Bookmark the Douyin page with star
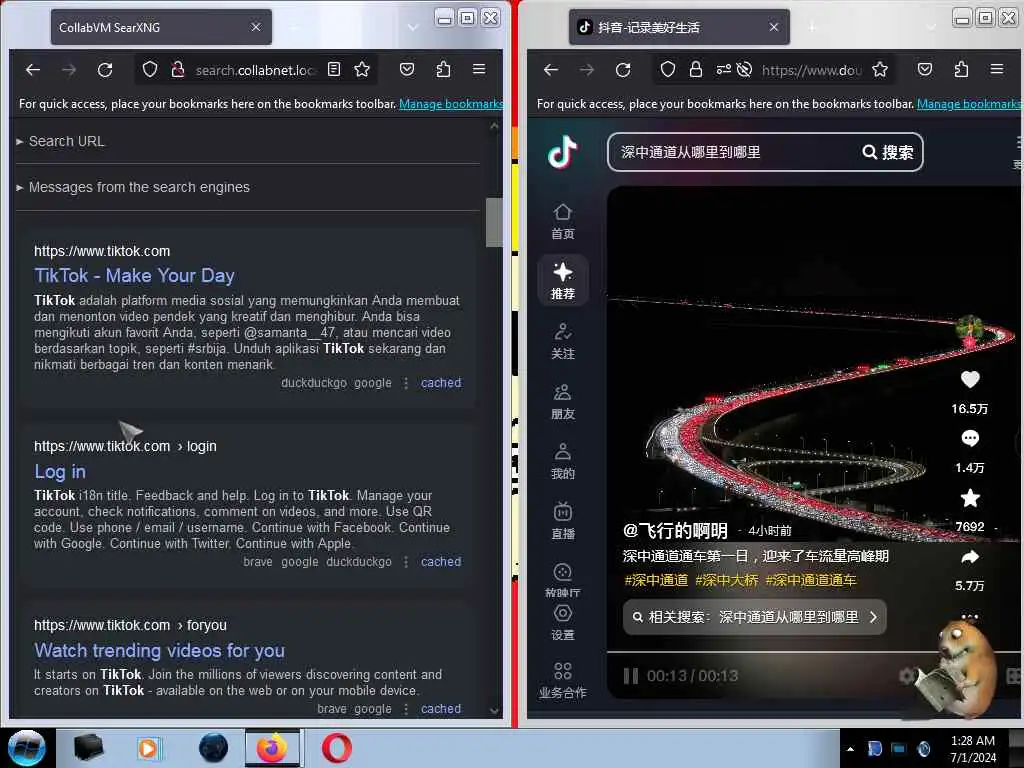Image resolution: width=1024 pixels, height=768 pixels. tap(880, 69)
